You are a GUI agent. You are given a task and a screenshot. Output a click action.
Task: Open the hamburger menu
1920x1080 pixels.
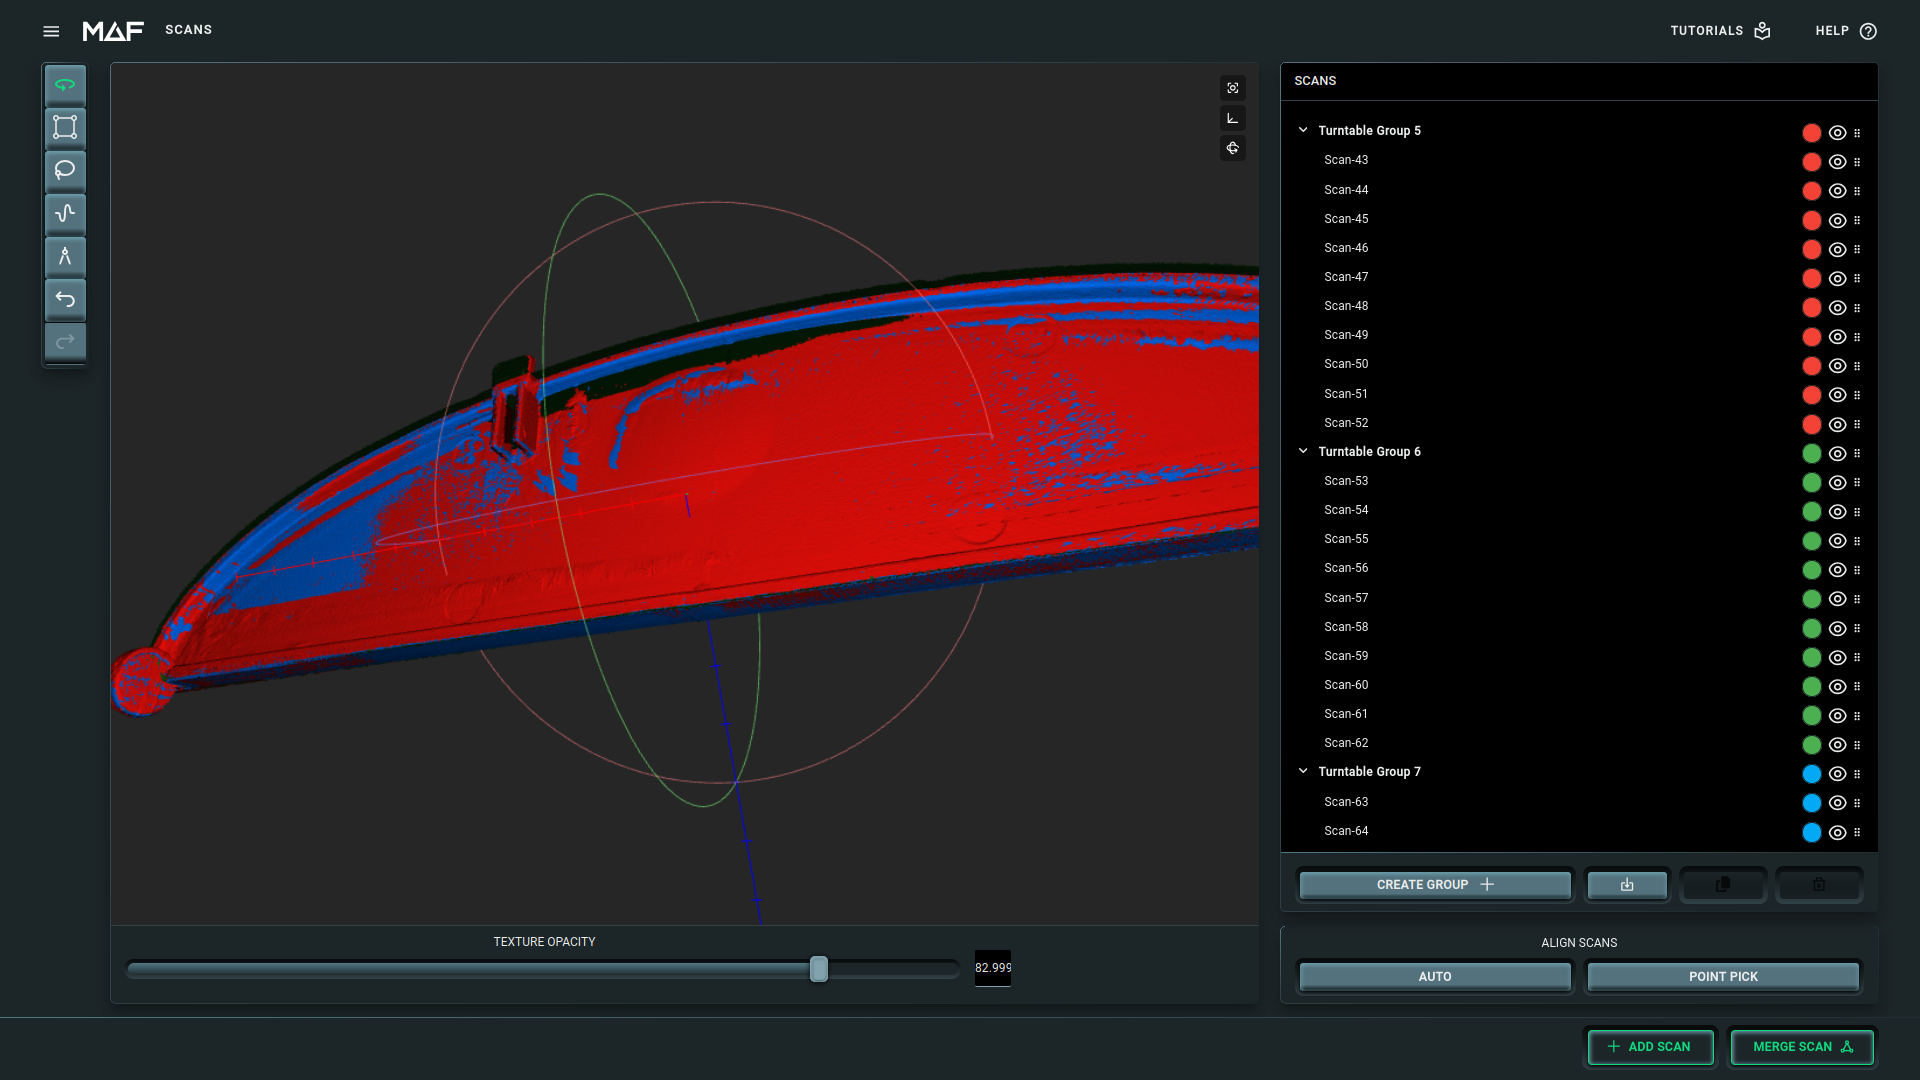click(51, 31)
